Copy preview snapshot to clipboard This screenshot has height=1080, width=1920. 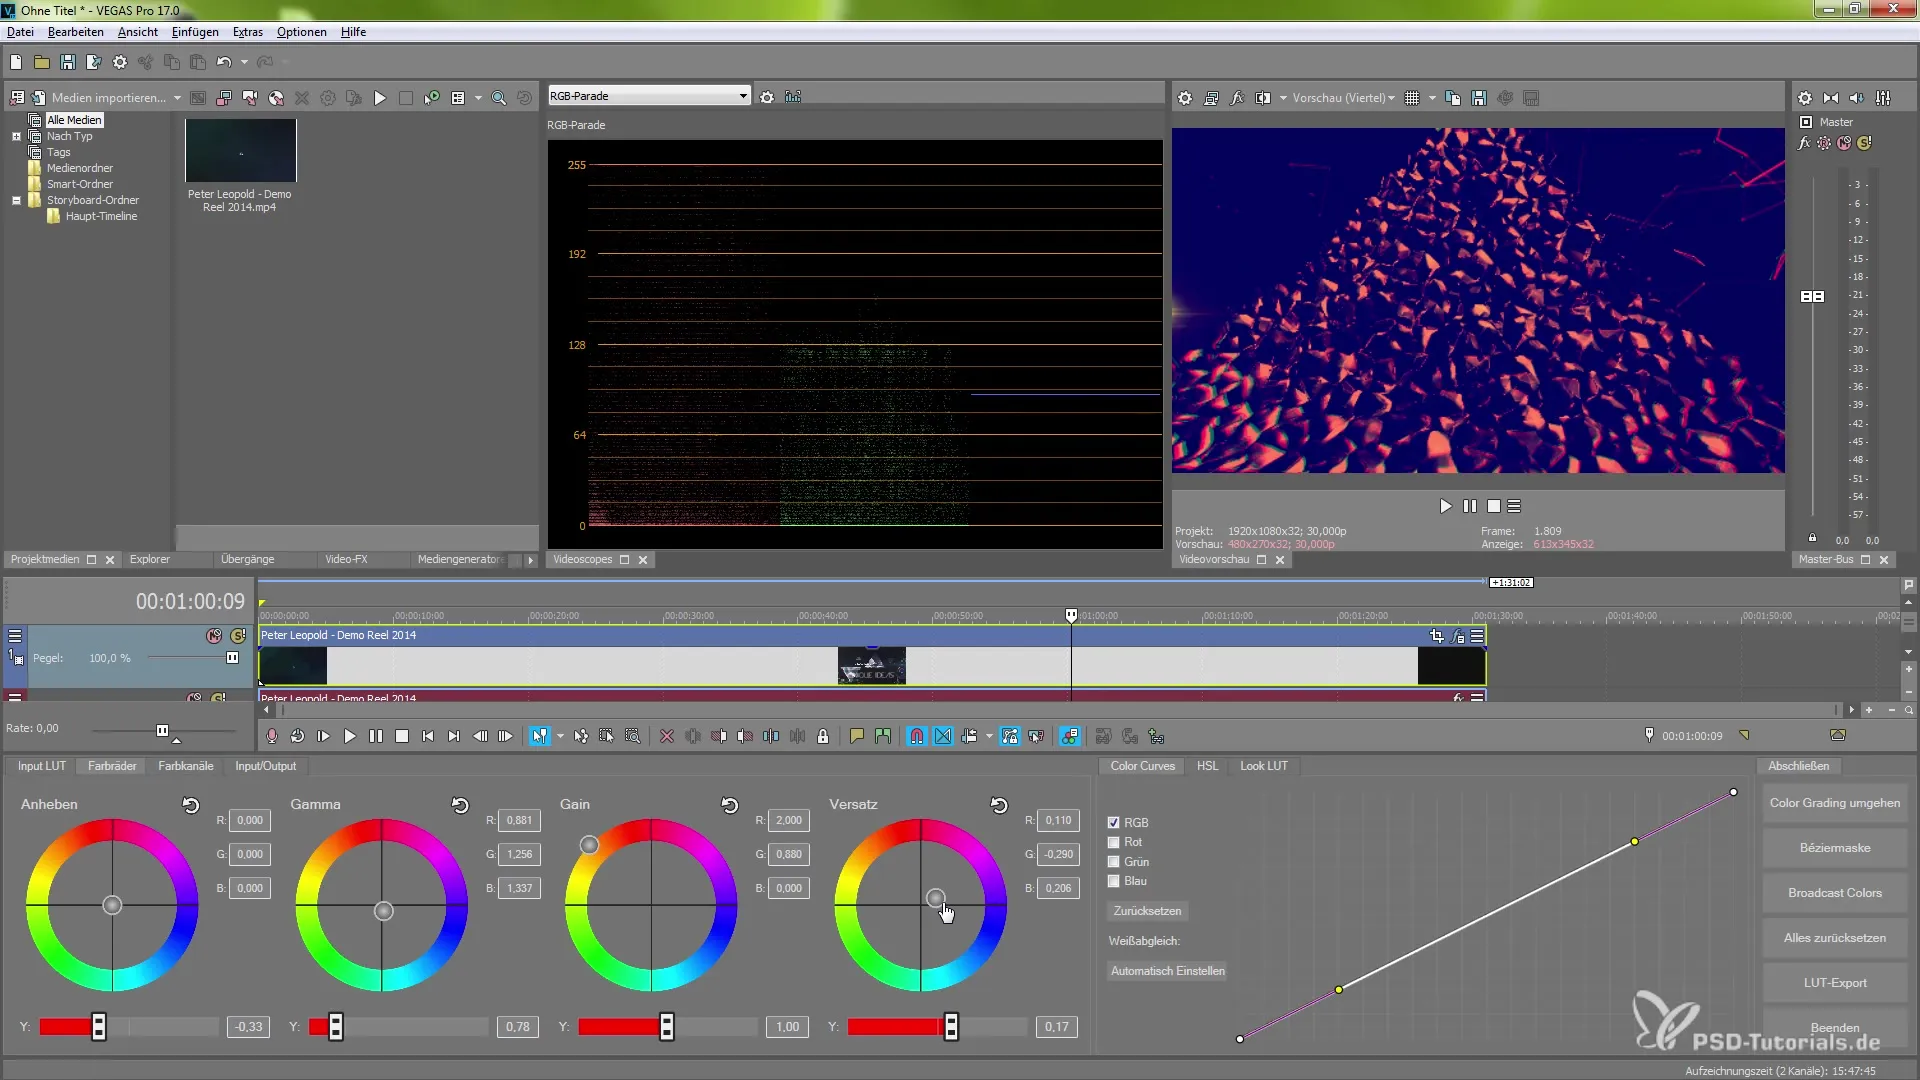[x=1453, y=98]
